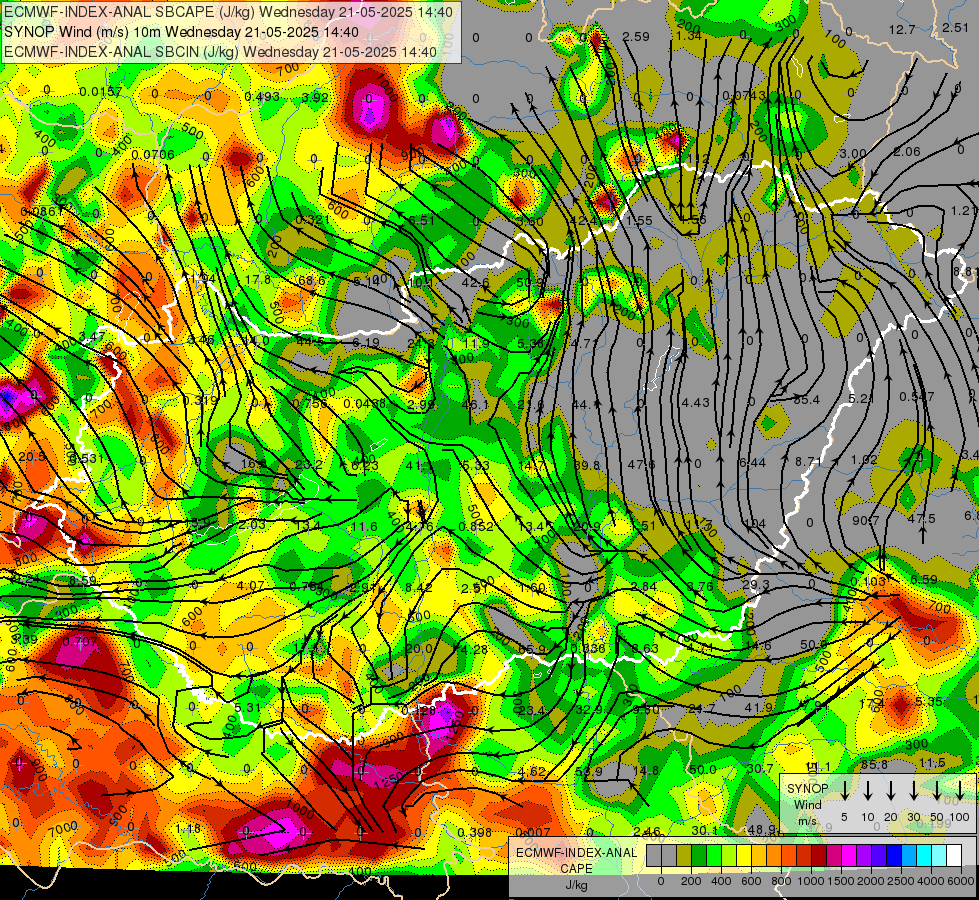Click the 104 value on the map
This screenshot has height=900, width=979.
tap(755, 523)
